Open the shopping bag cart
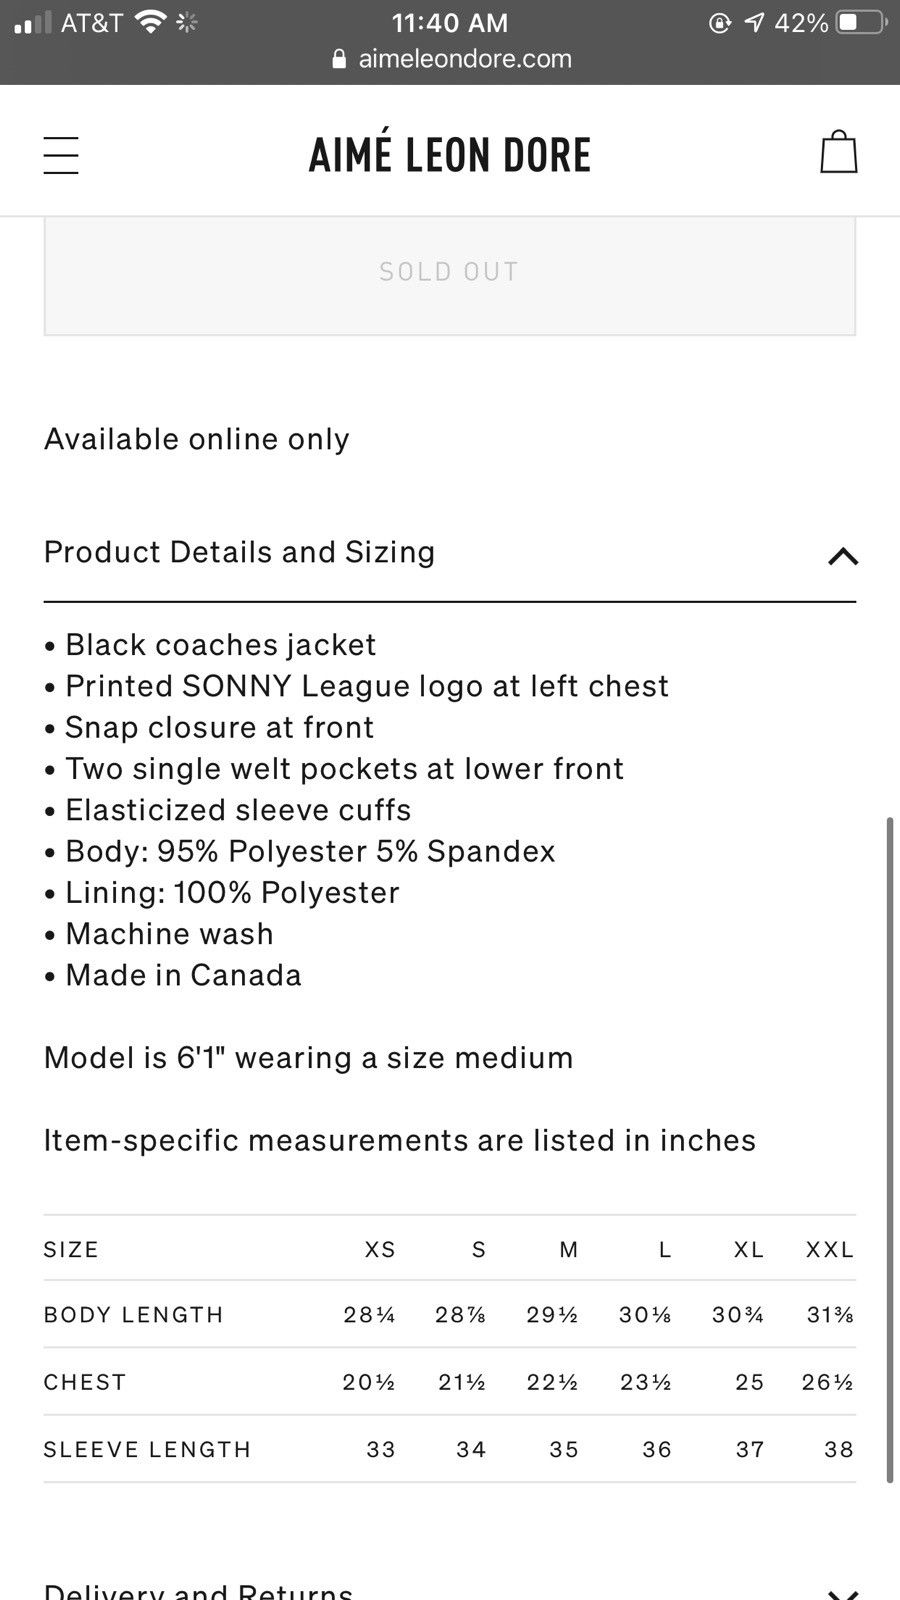The width and height of the screenshot is (900, 1600). [x=838, y=152]
